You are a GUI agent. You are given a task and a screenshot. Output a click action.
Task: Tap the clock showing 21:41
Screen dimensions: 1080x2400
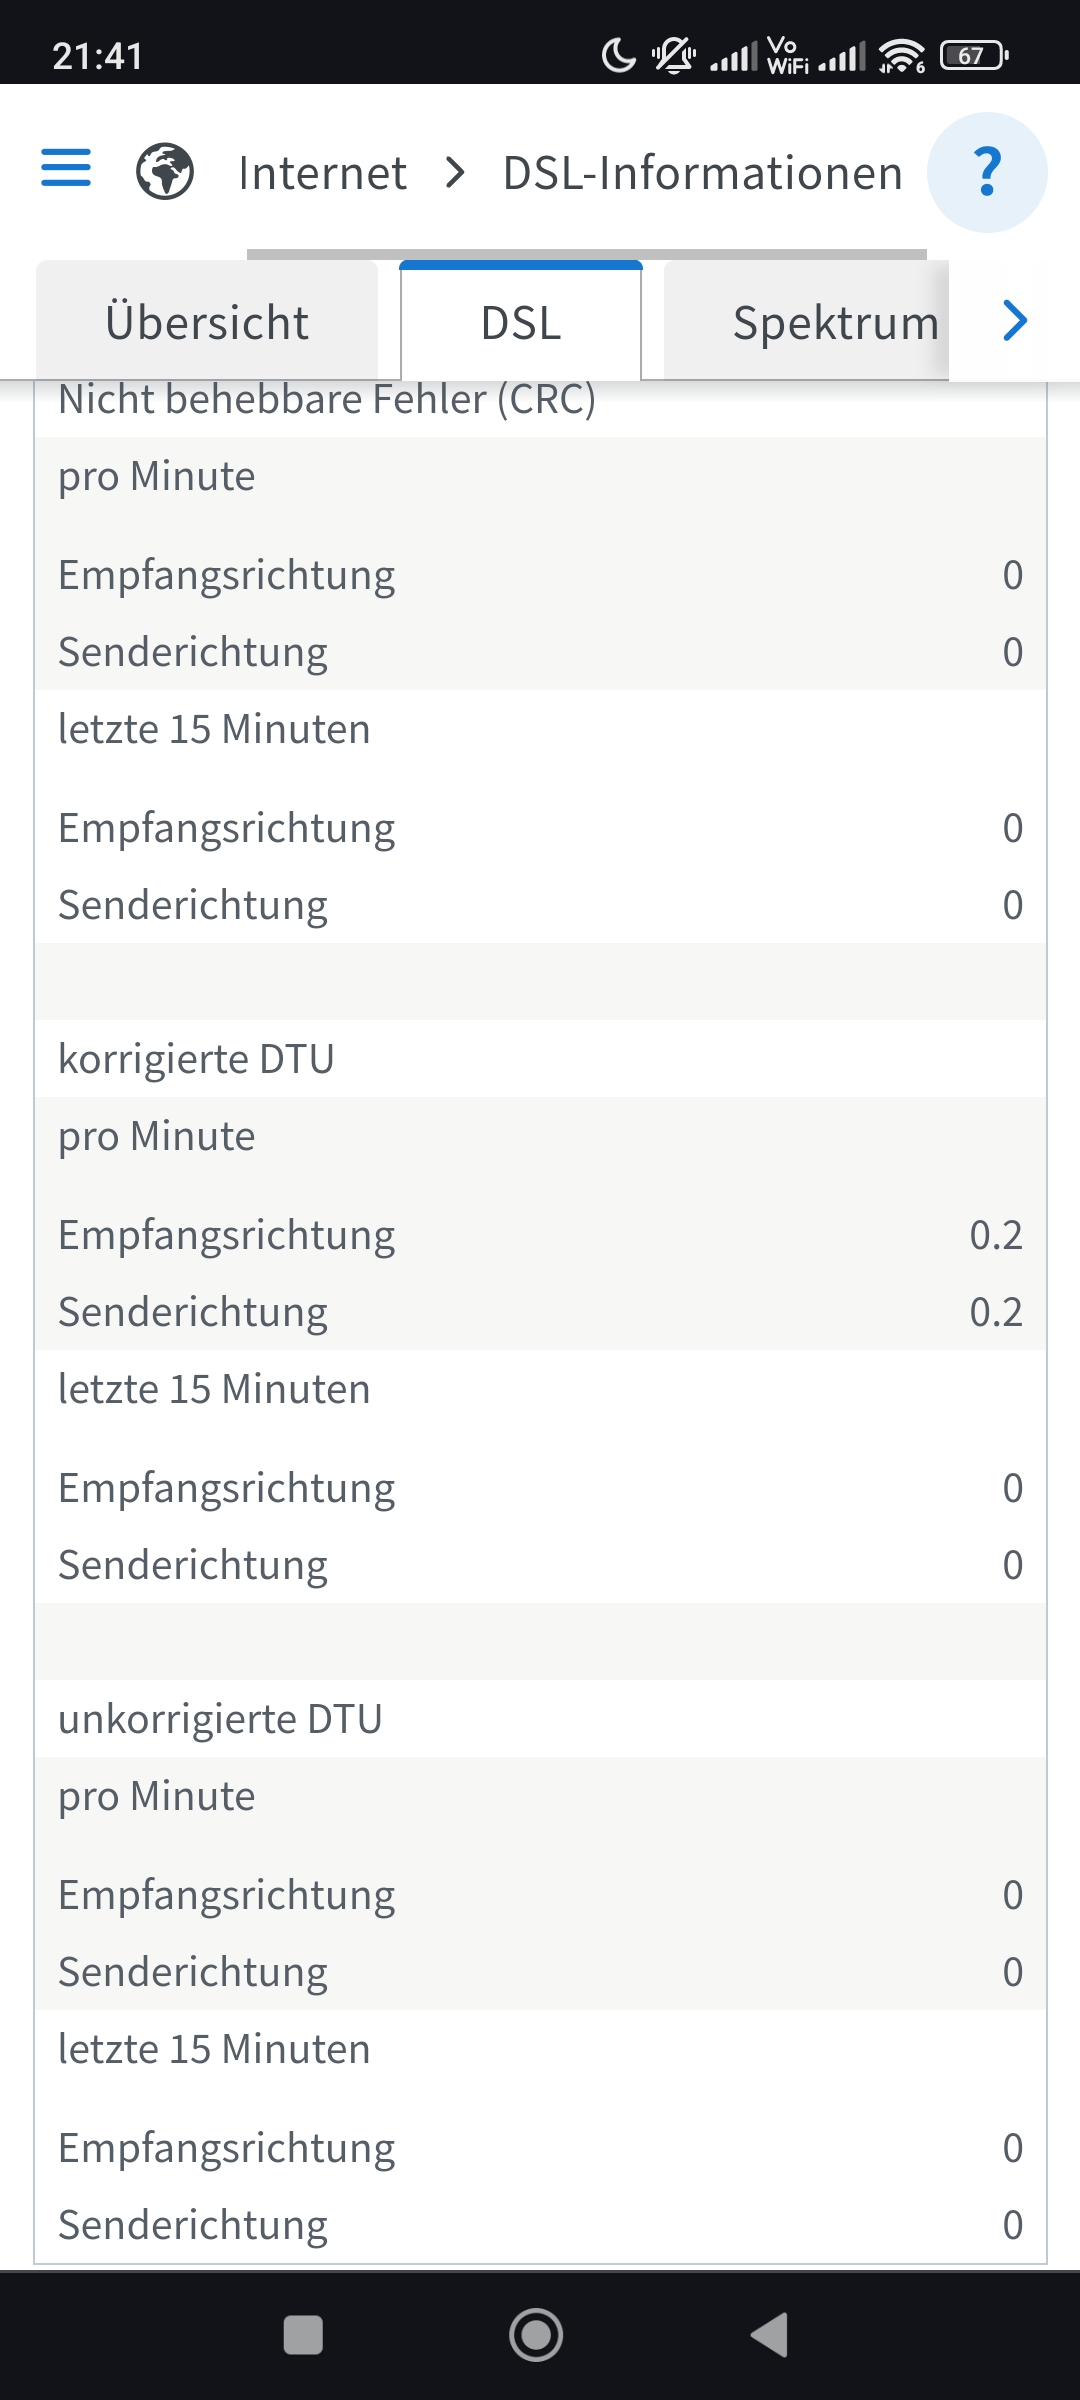98,56
